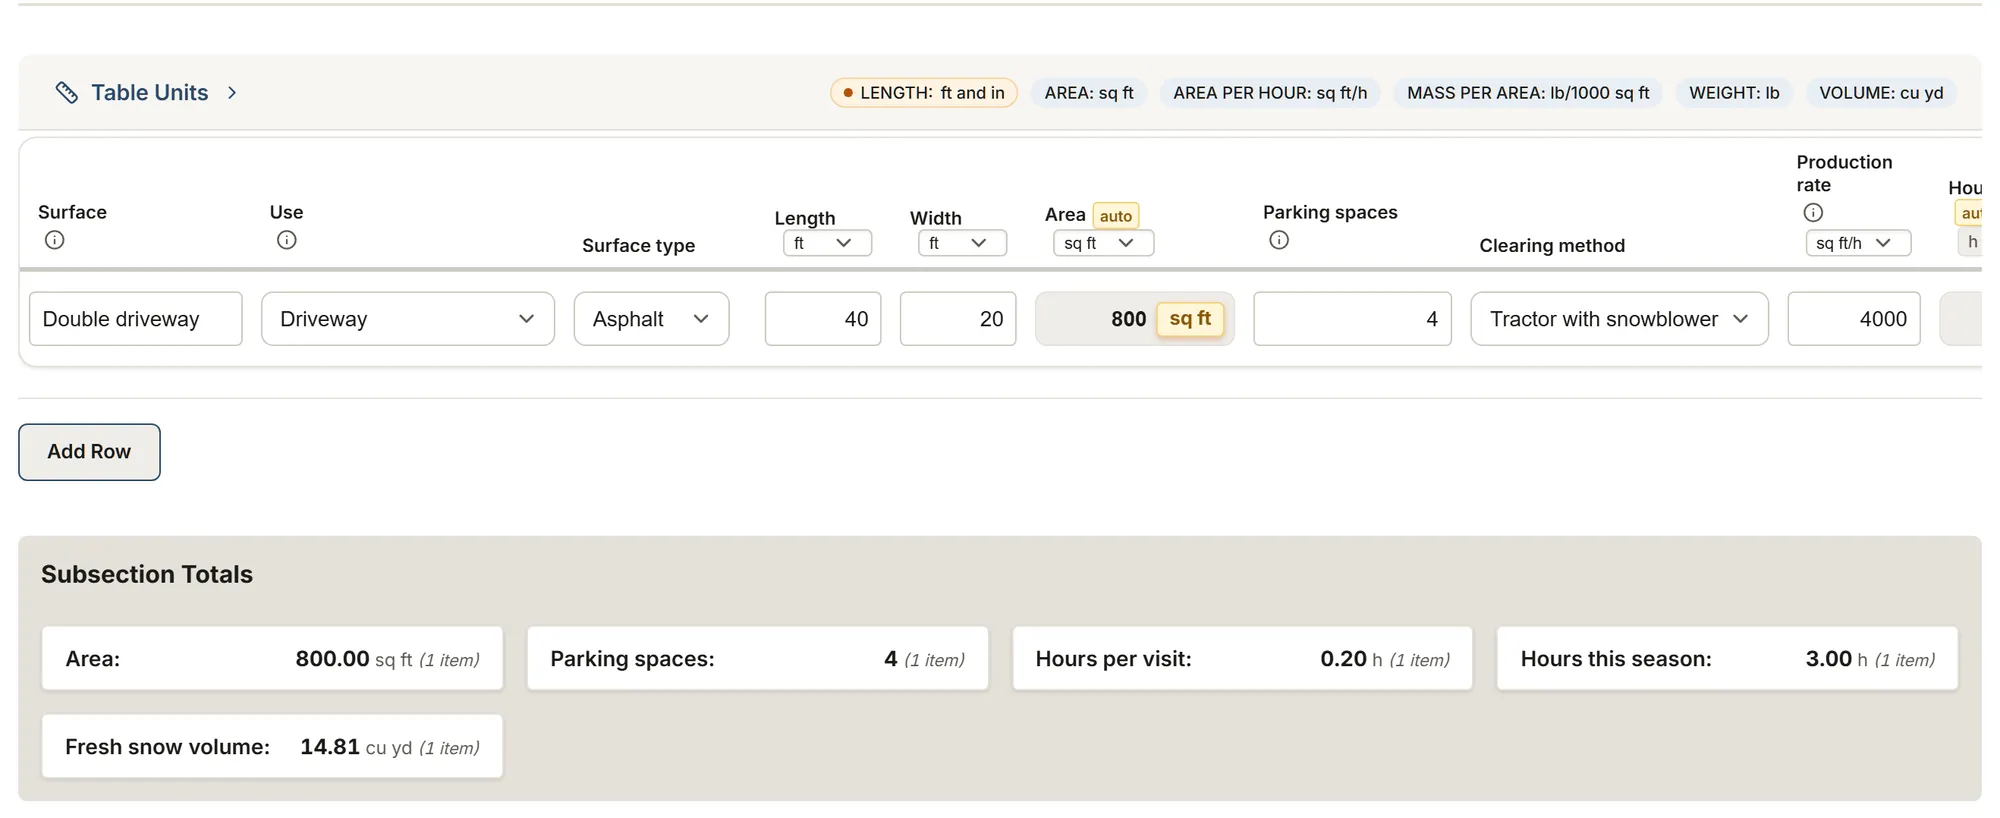Screen dimensions: 2000x818
Task: Click Hours this season 3.00 h total
Action: click(1727, 659)
